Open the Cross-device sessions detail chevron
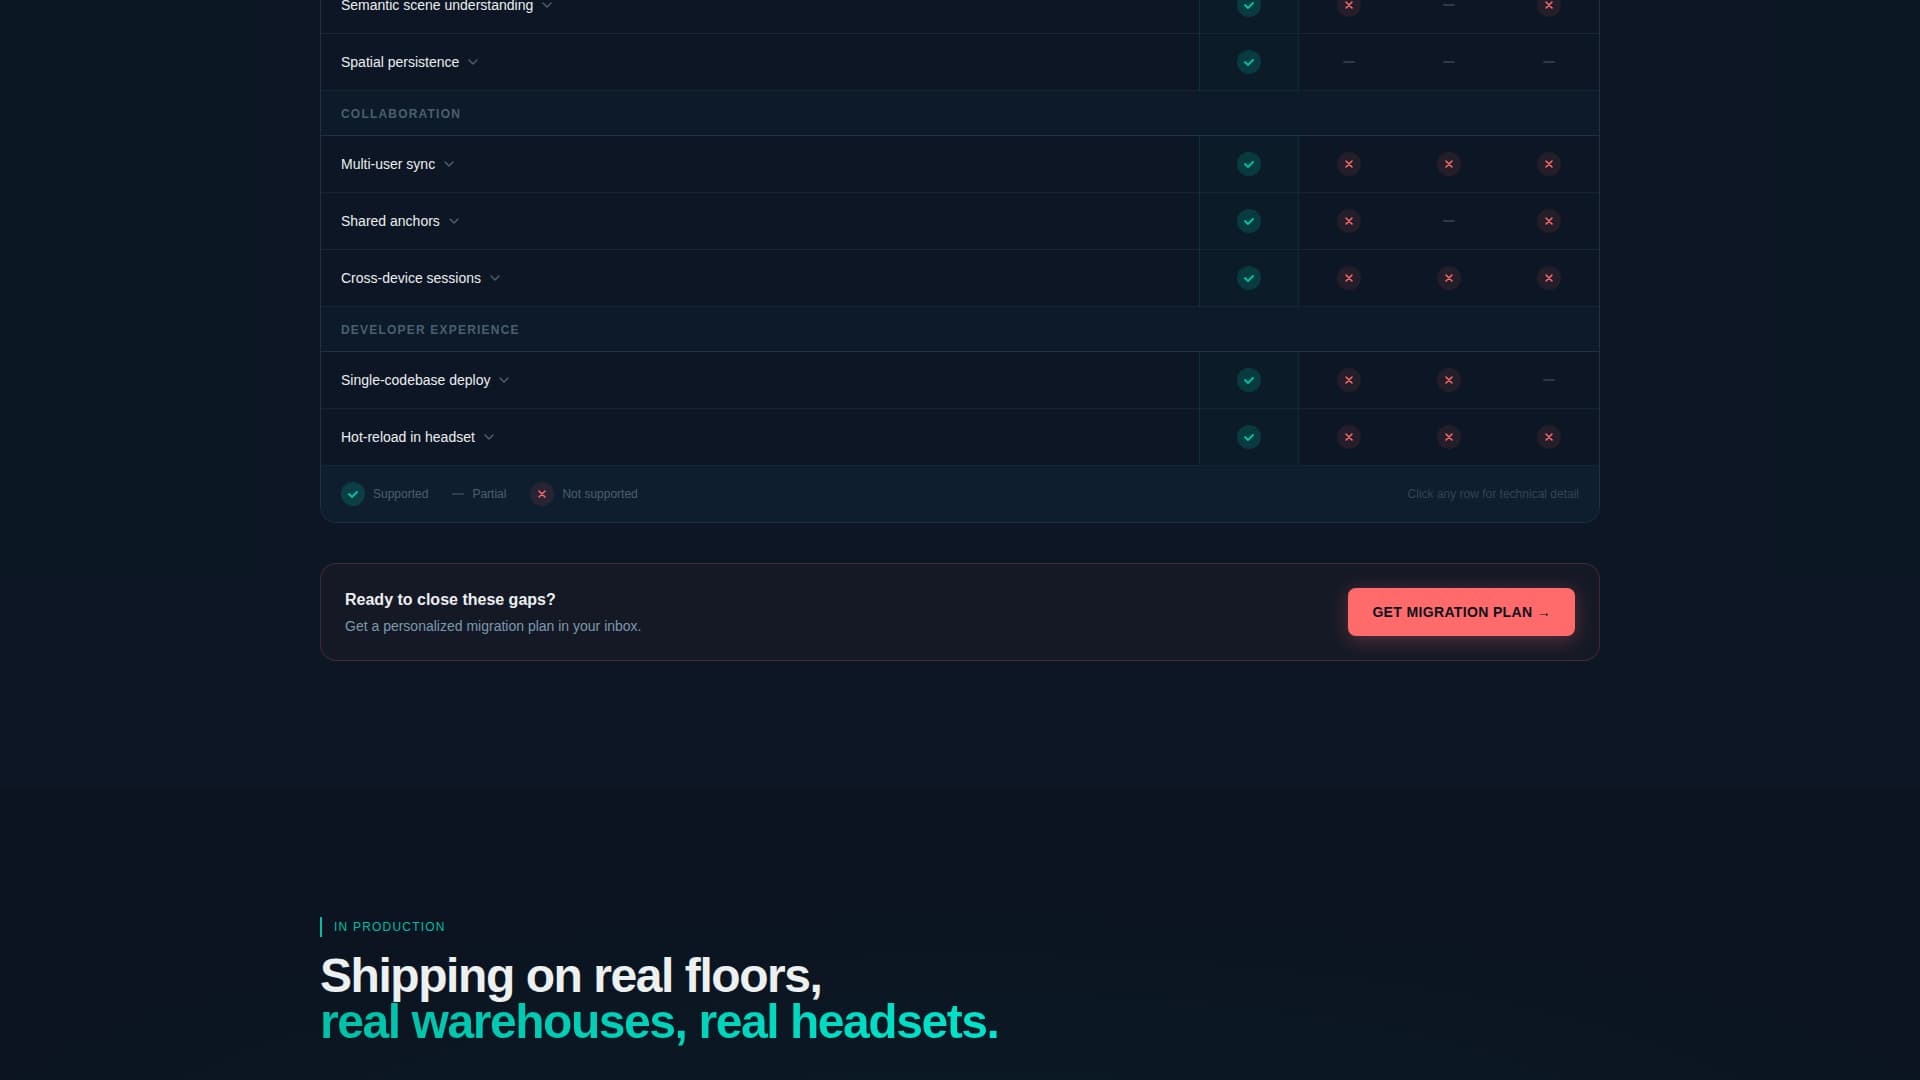 [494, 278]
